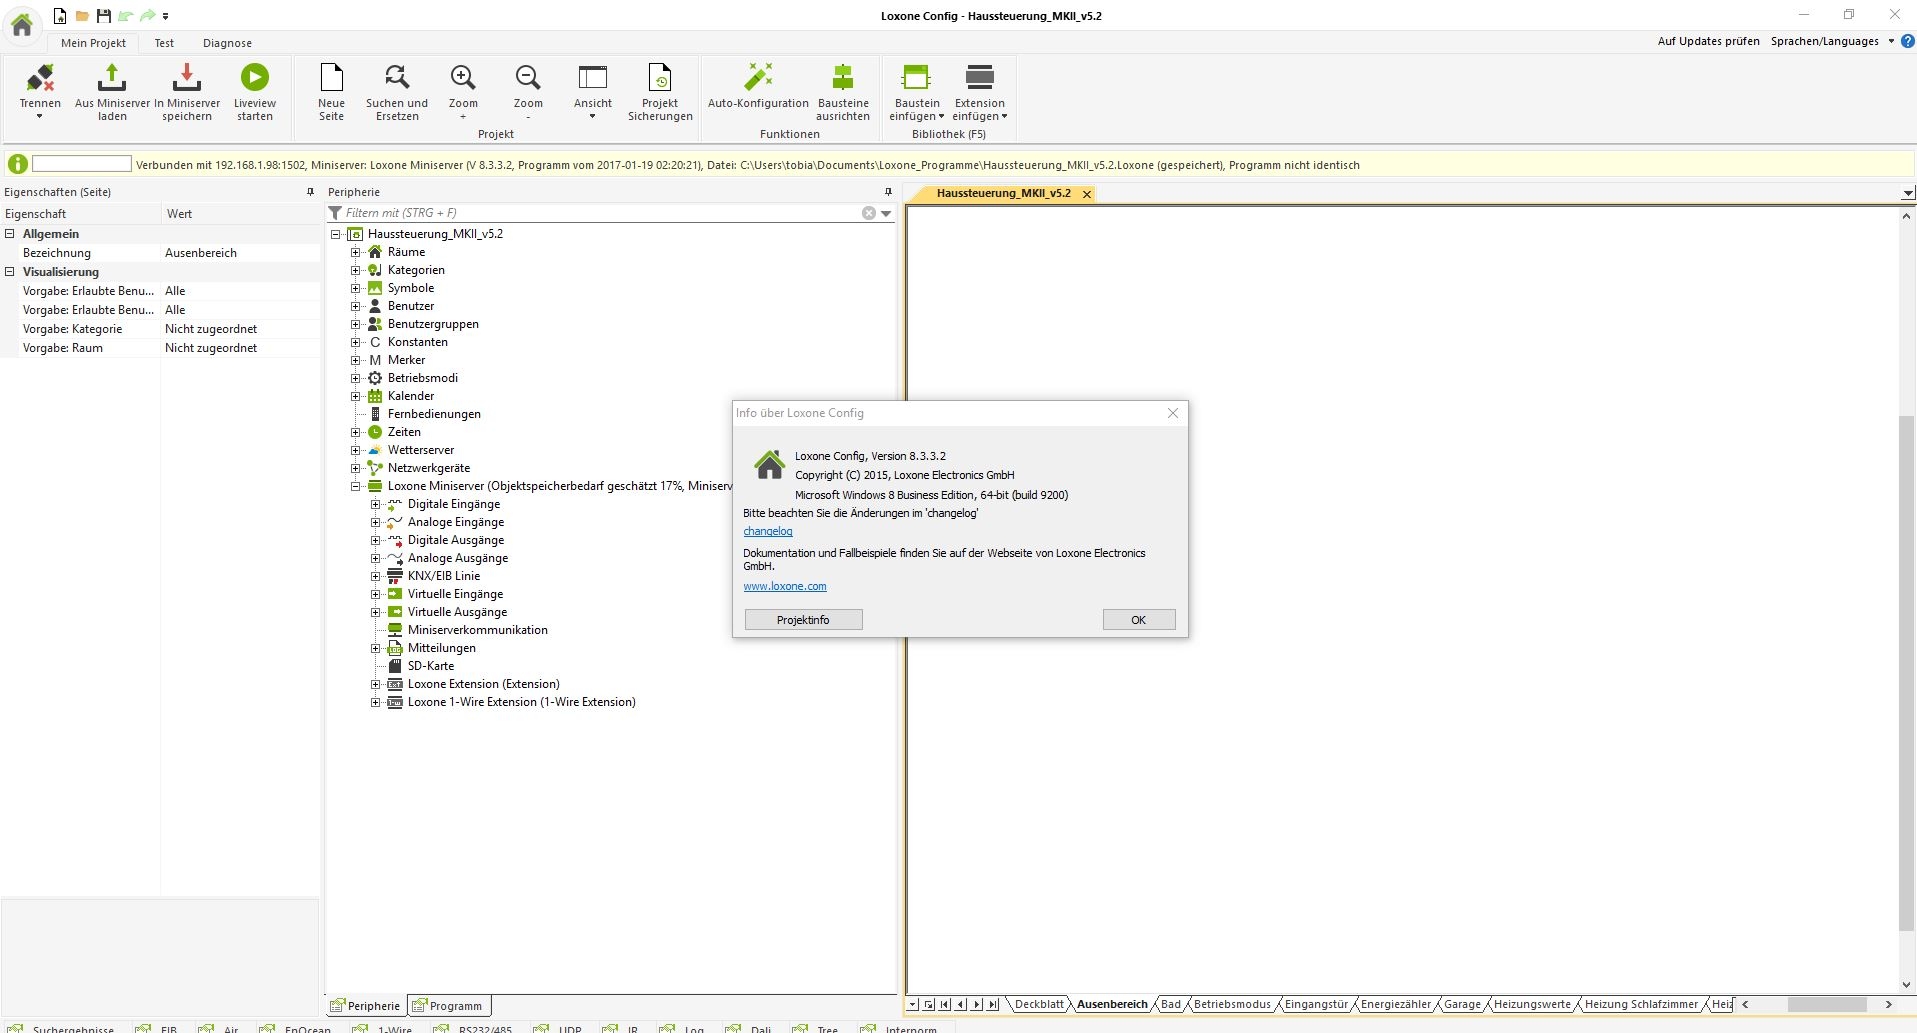This screenshot has width=1917, height=1033.
Task: Open Suchen und Ersetzen tool
Action: [397, 92]
